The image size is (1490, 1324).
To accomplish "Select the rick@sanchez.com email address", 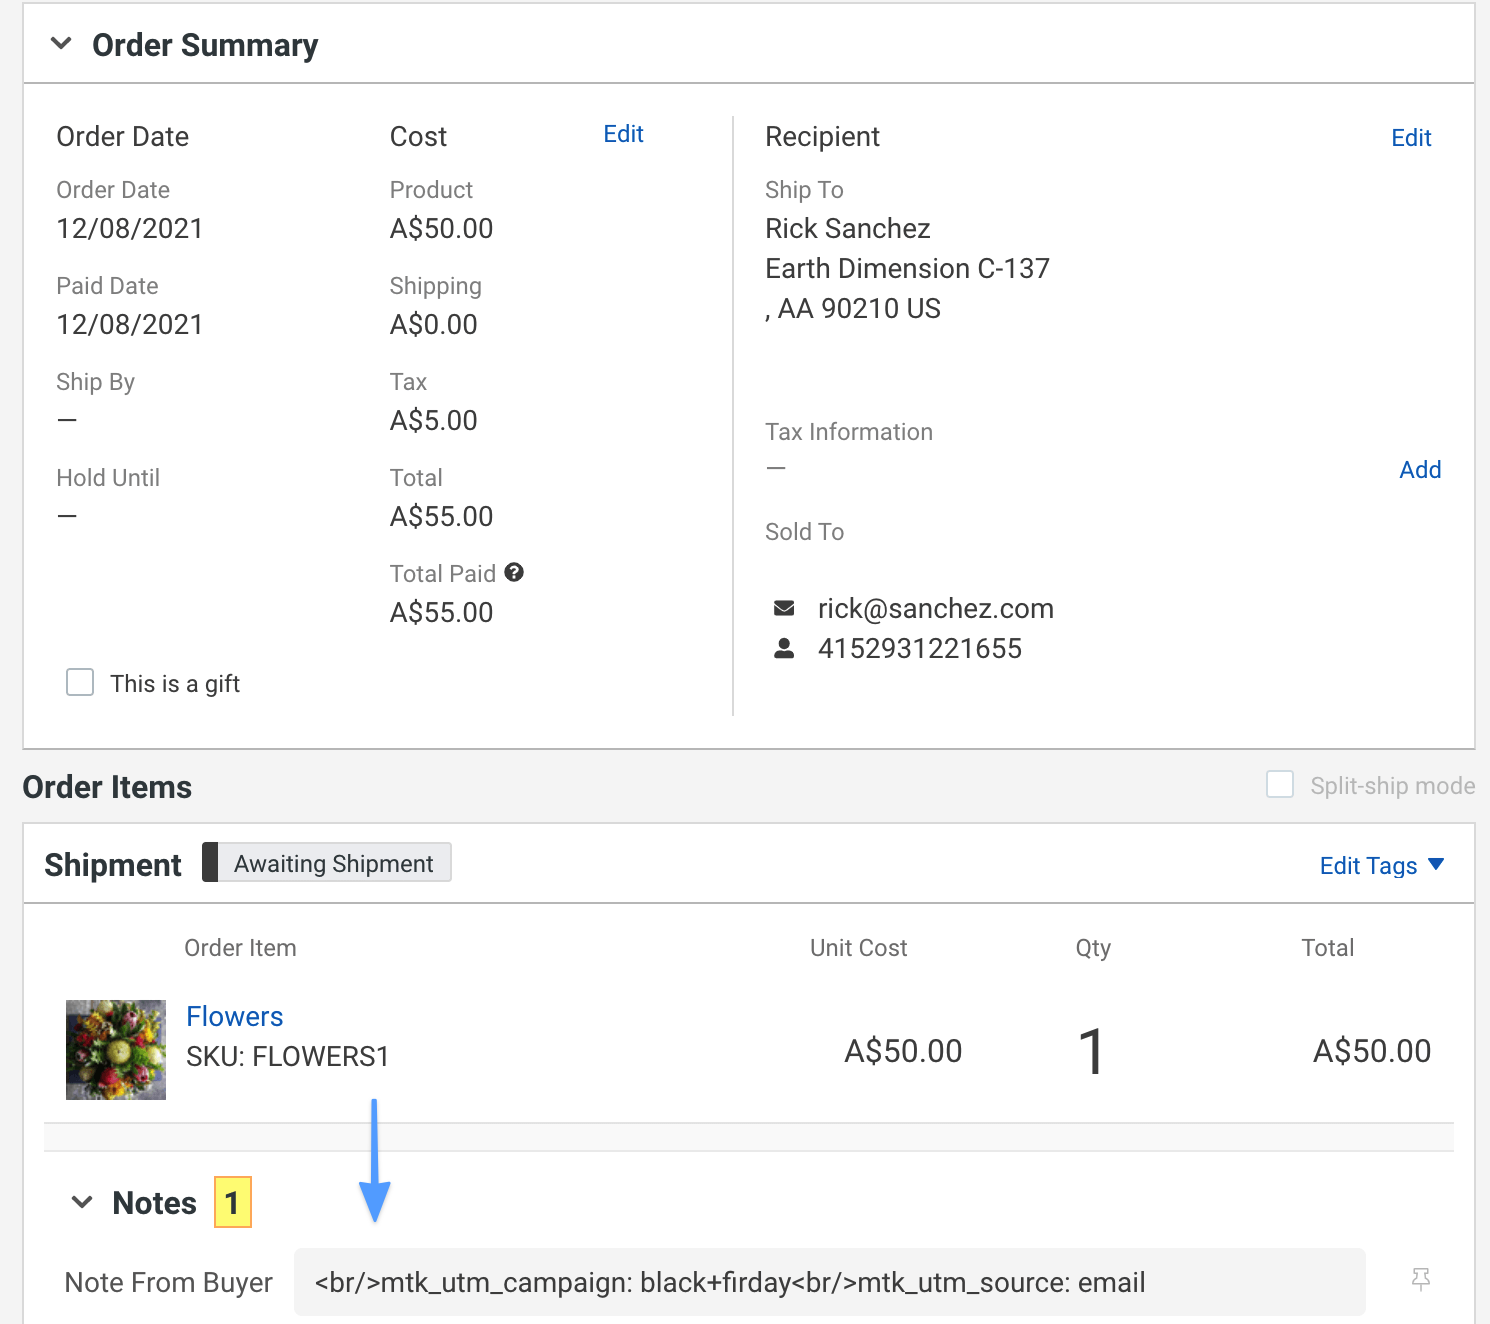I will (x=935, y=608).
